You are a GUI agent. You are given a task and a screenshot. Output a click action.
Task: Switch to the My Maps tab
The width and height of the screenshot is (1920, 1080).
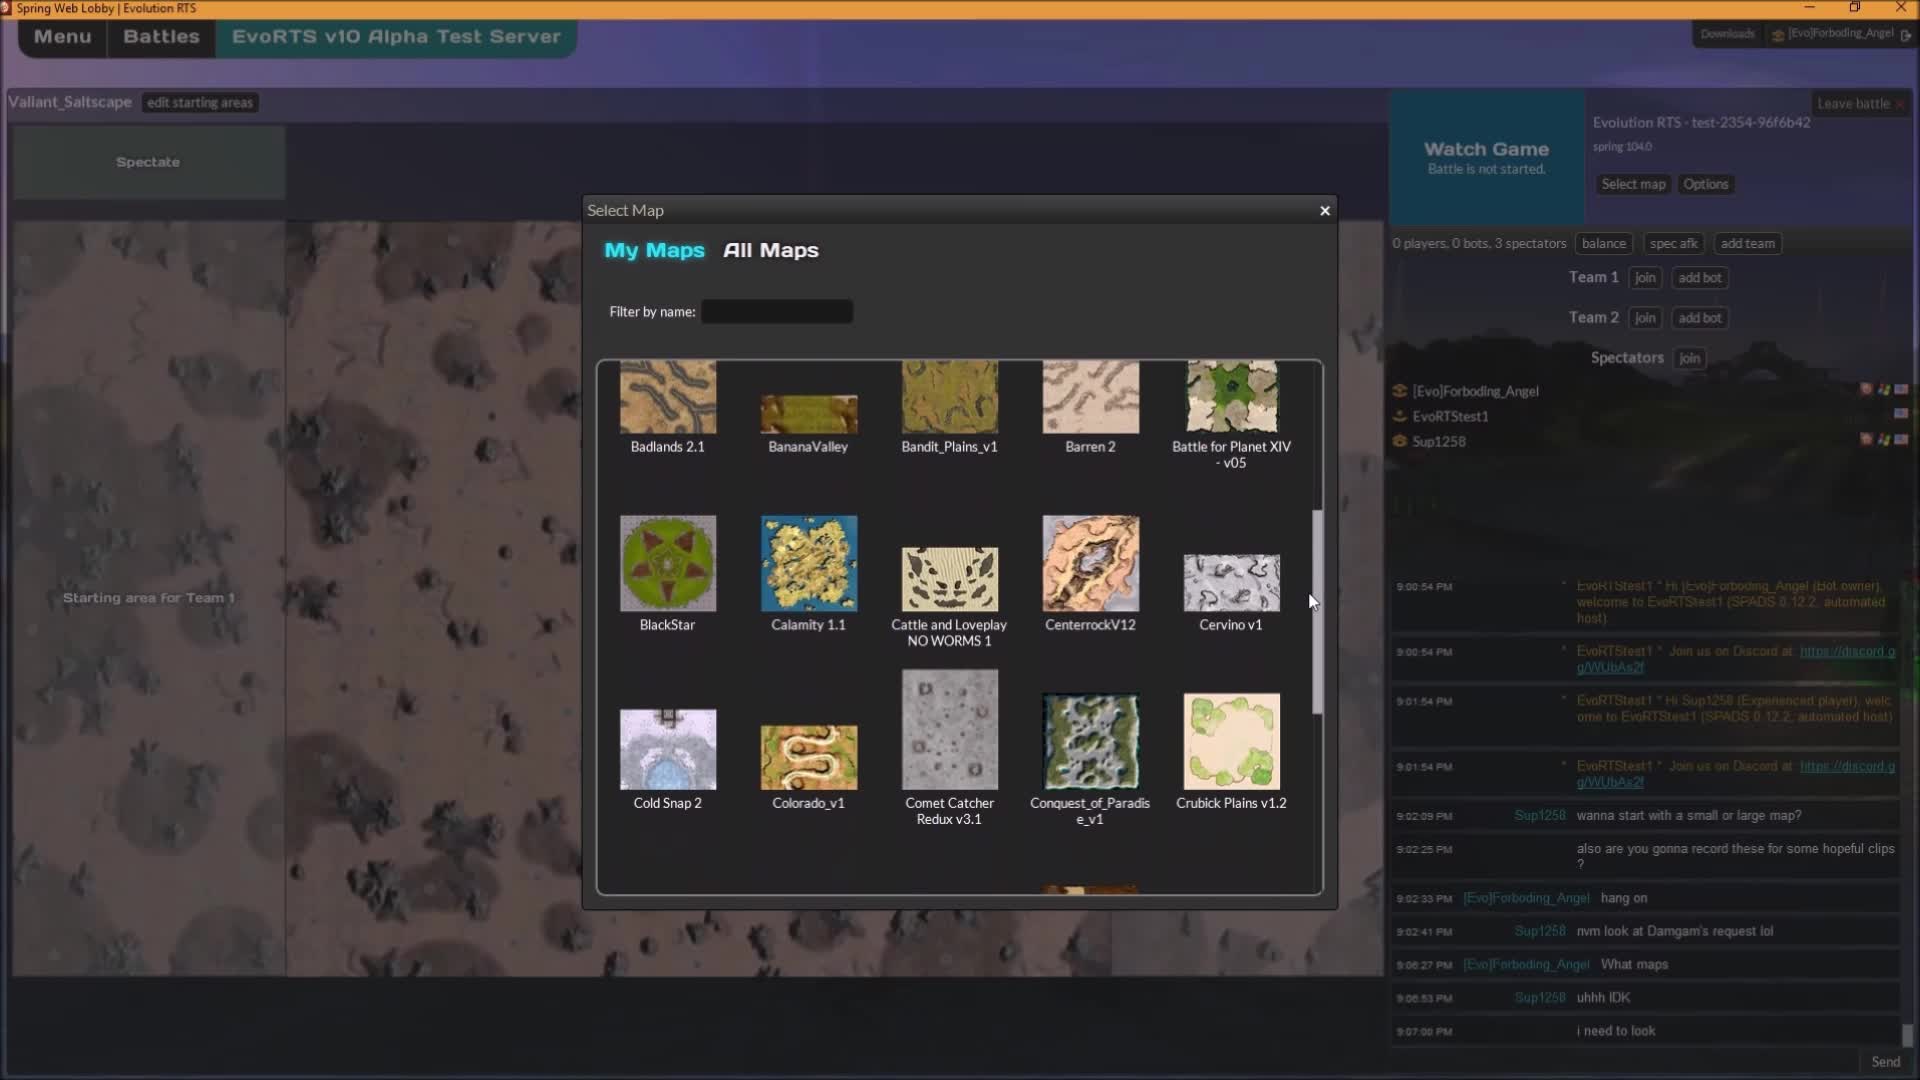pyautogui.click(x=654, y=250)
